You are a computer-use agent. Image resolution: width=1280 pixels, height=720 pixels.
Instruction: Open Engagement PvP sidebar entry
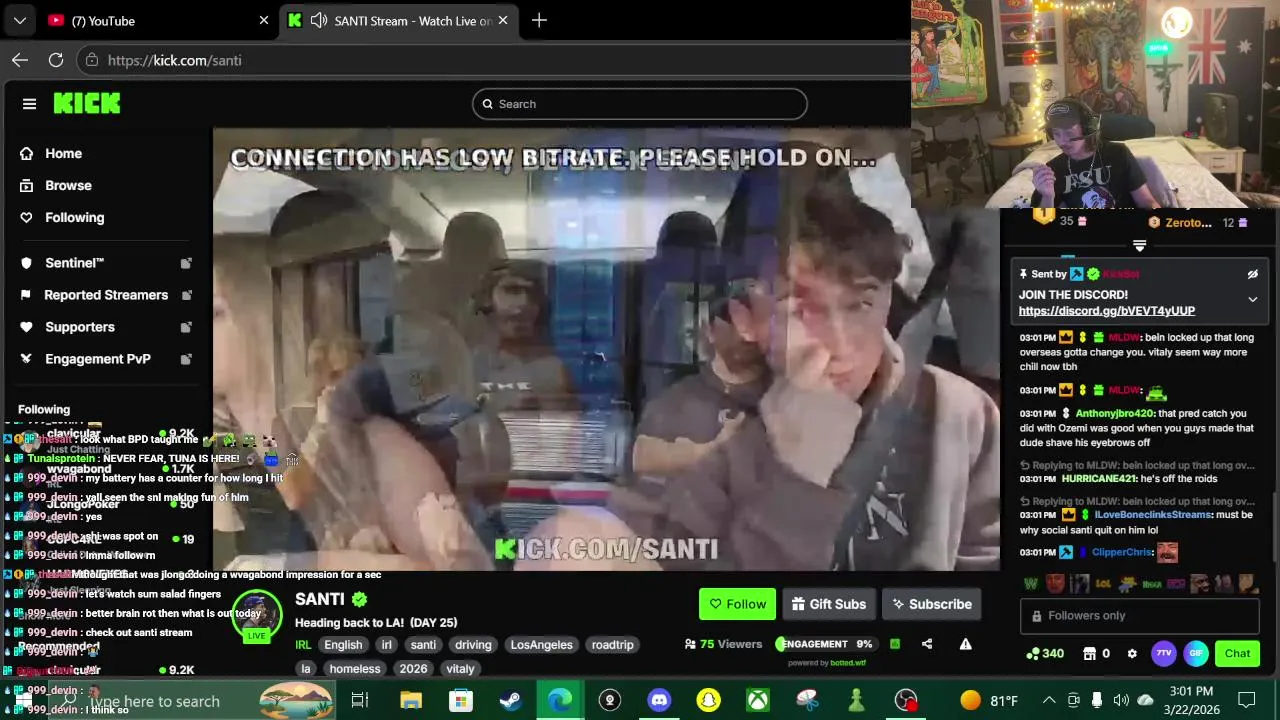coord(104,359)
